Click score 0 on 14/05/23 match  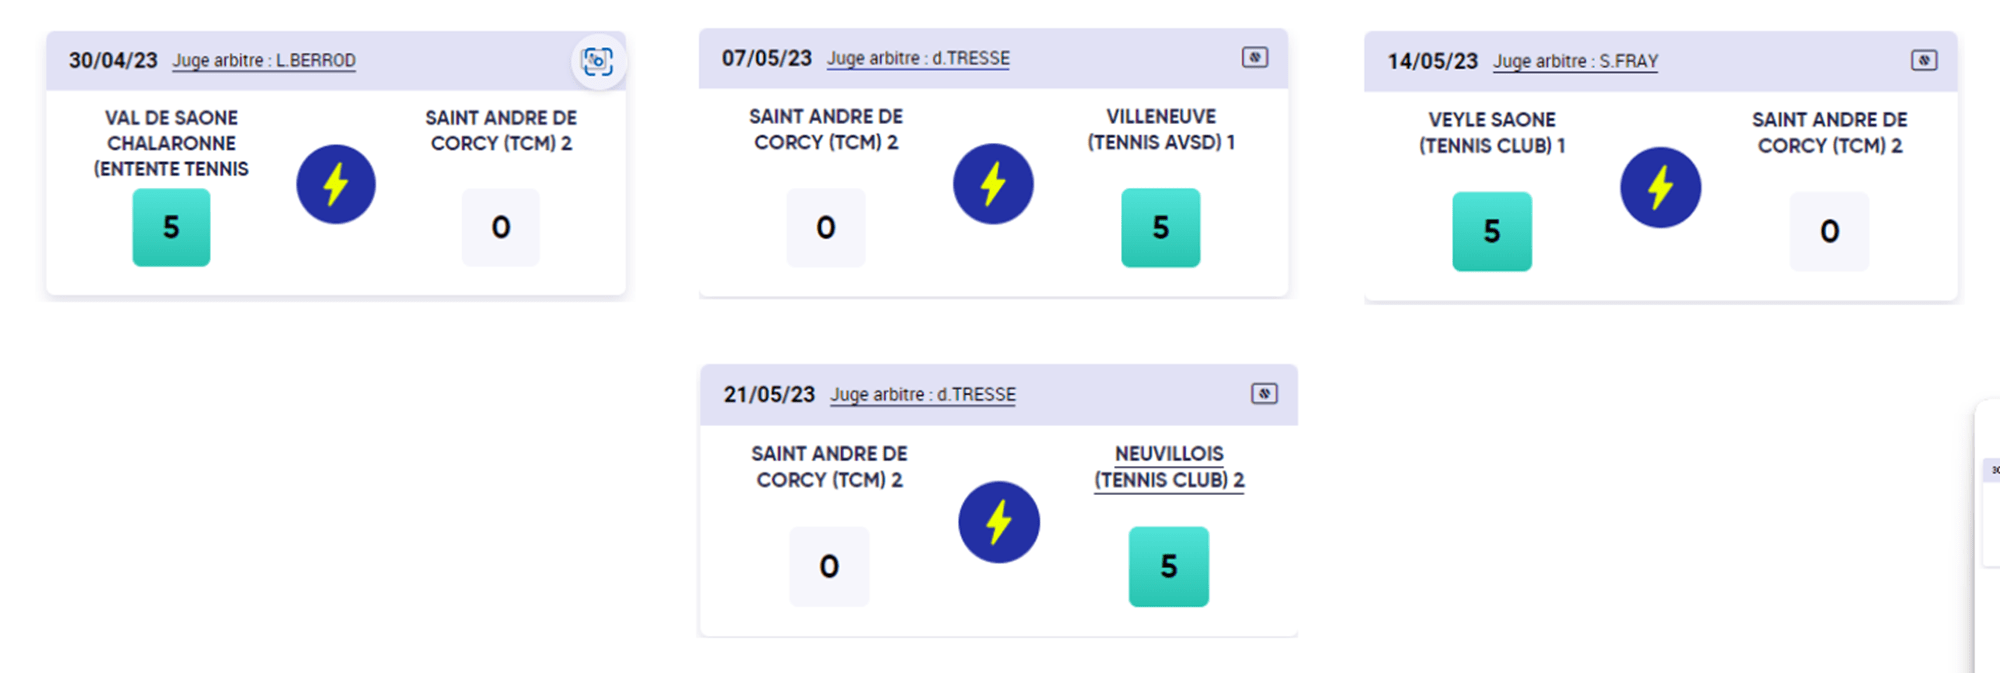click(x=1829, y=232)
